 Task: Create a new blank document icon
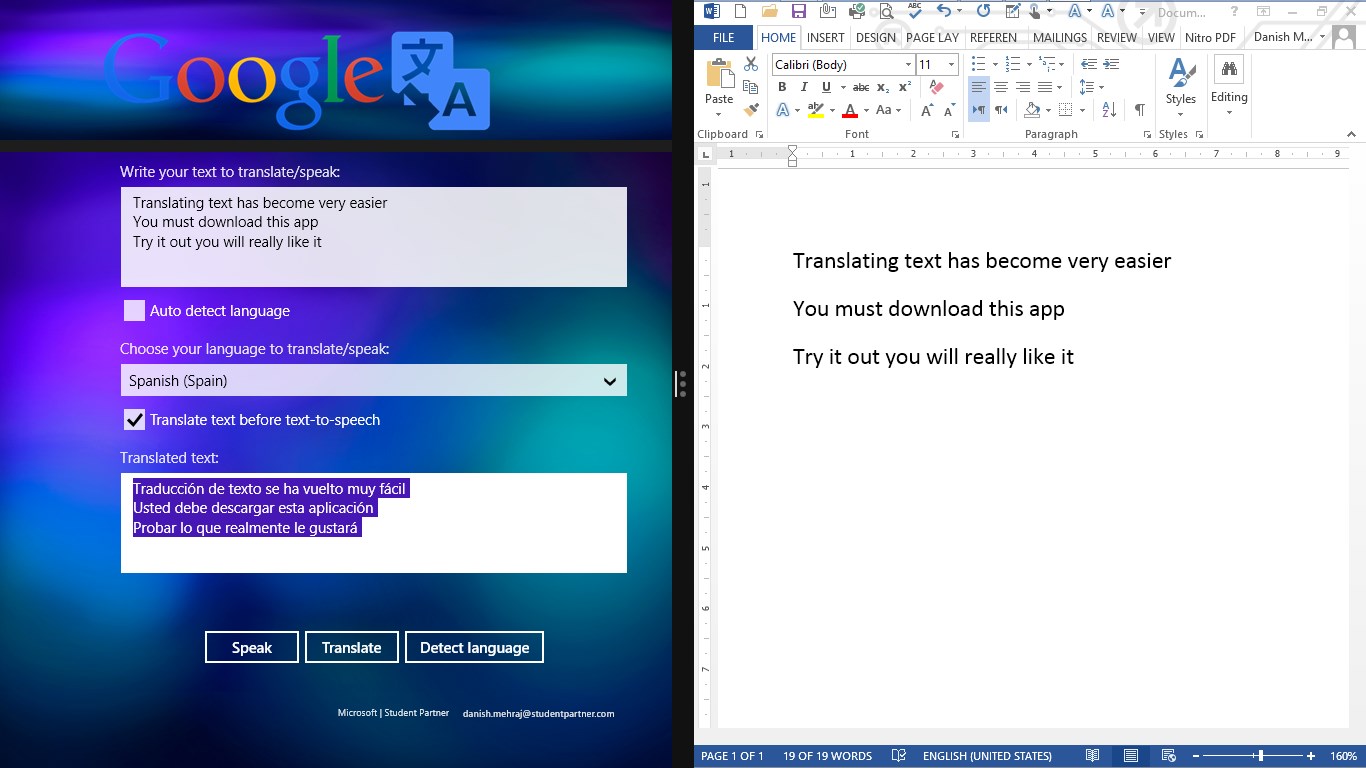740,11
